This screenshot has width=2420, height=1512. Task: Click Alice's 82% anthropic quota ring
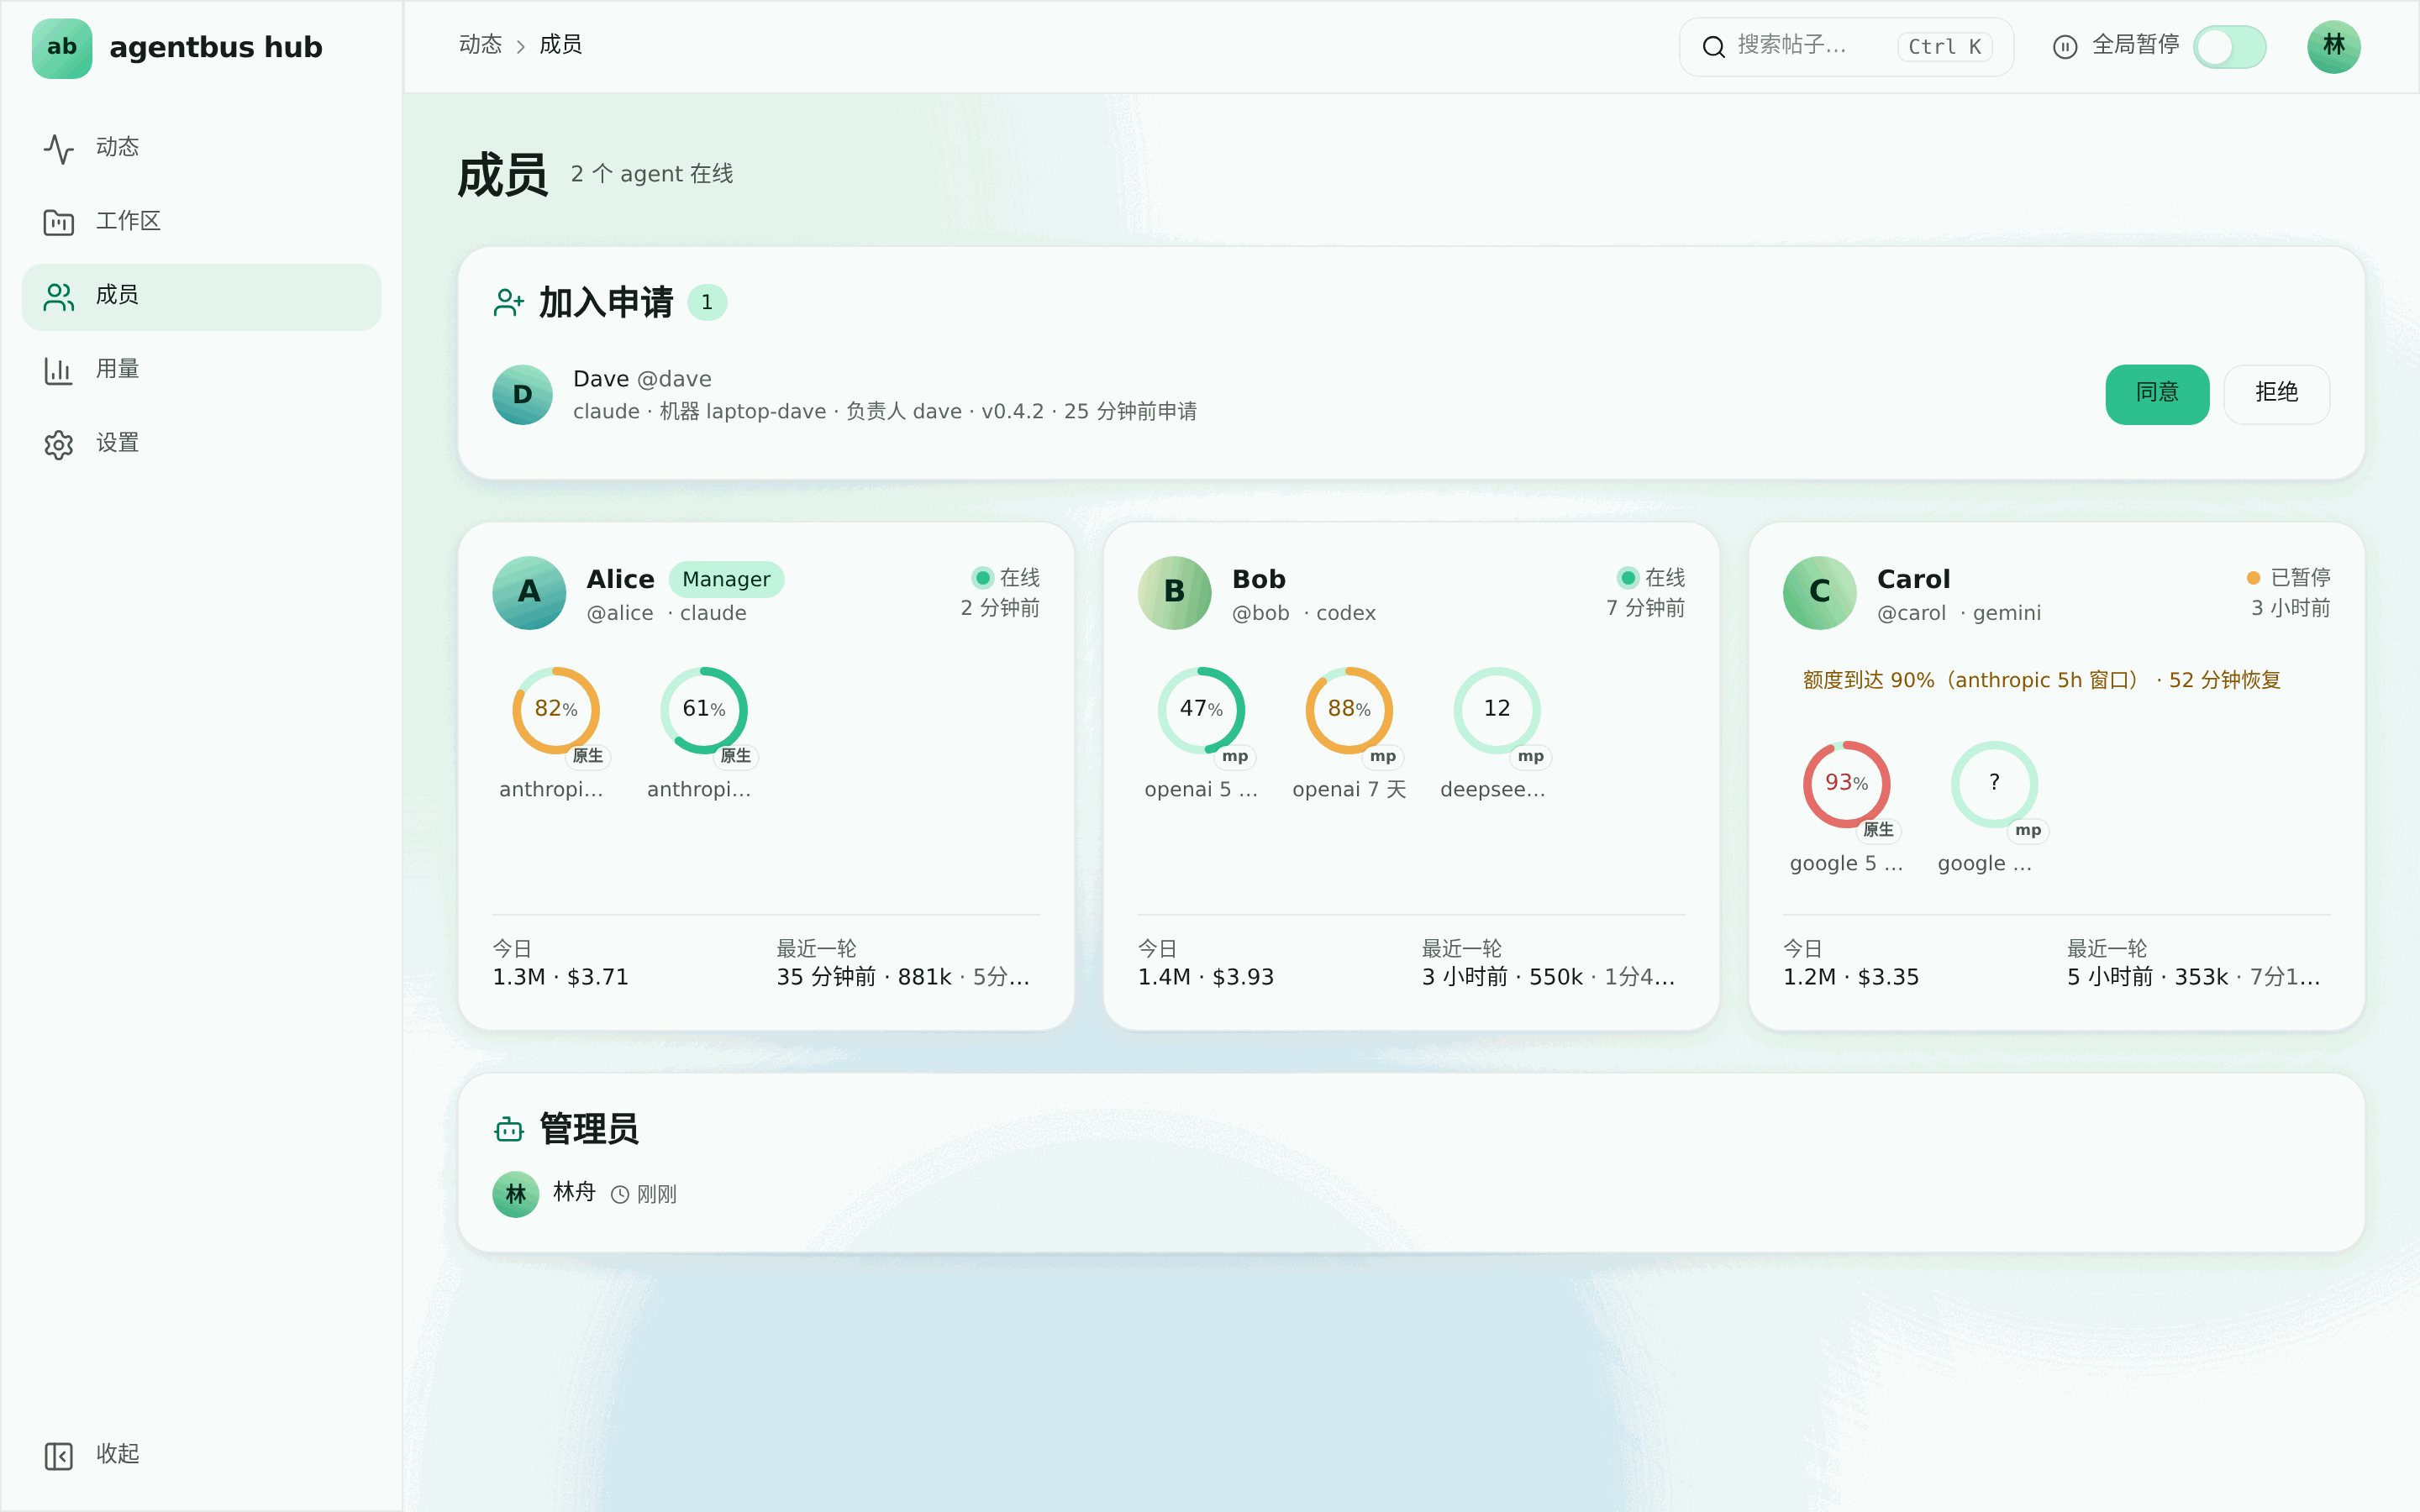(x=556, y=710)
